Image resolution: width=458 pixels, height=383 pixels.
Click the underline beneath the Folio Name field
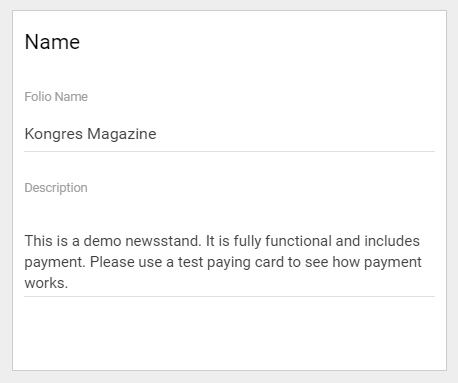(x=229, y=151)
